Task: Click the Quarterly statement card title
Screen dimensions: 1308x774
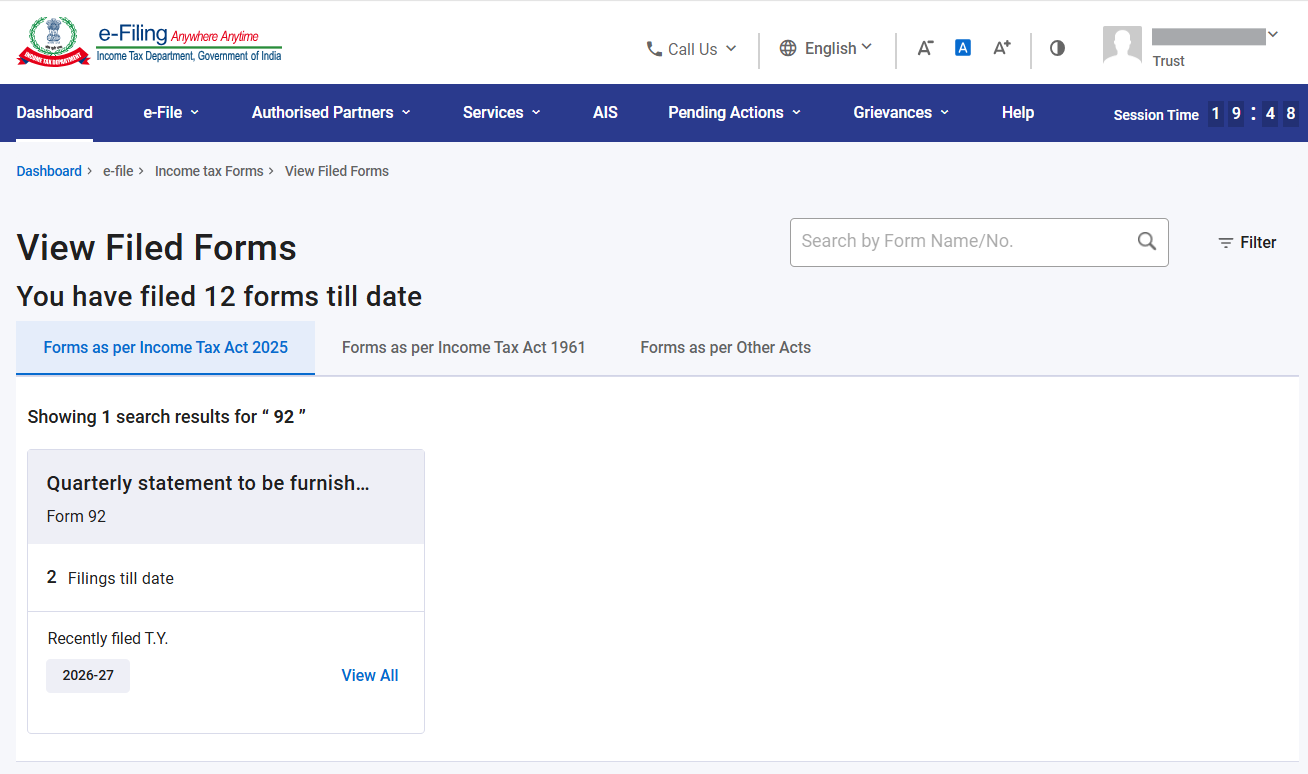Action: [x=208, y=483]
